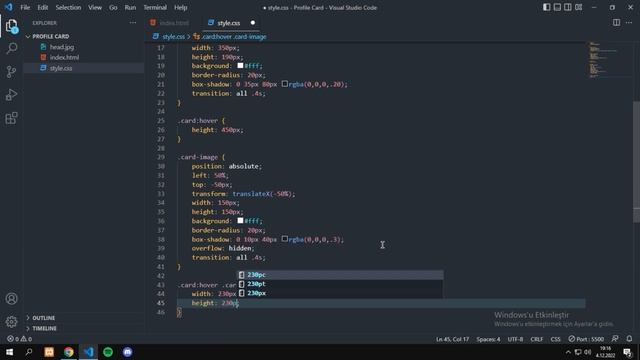Open the Run menu
This screenshot has height=360, width=640.
(x=130, y=7)
